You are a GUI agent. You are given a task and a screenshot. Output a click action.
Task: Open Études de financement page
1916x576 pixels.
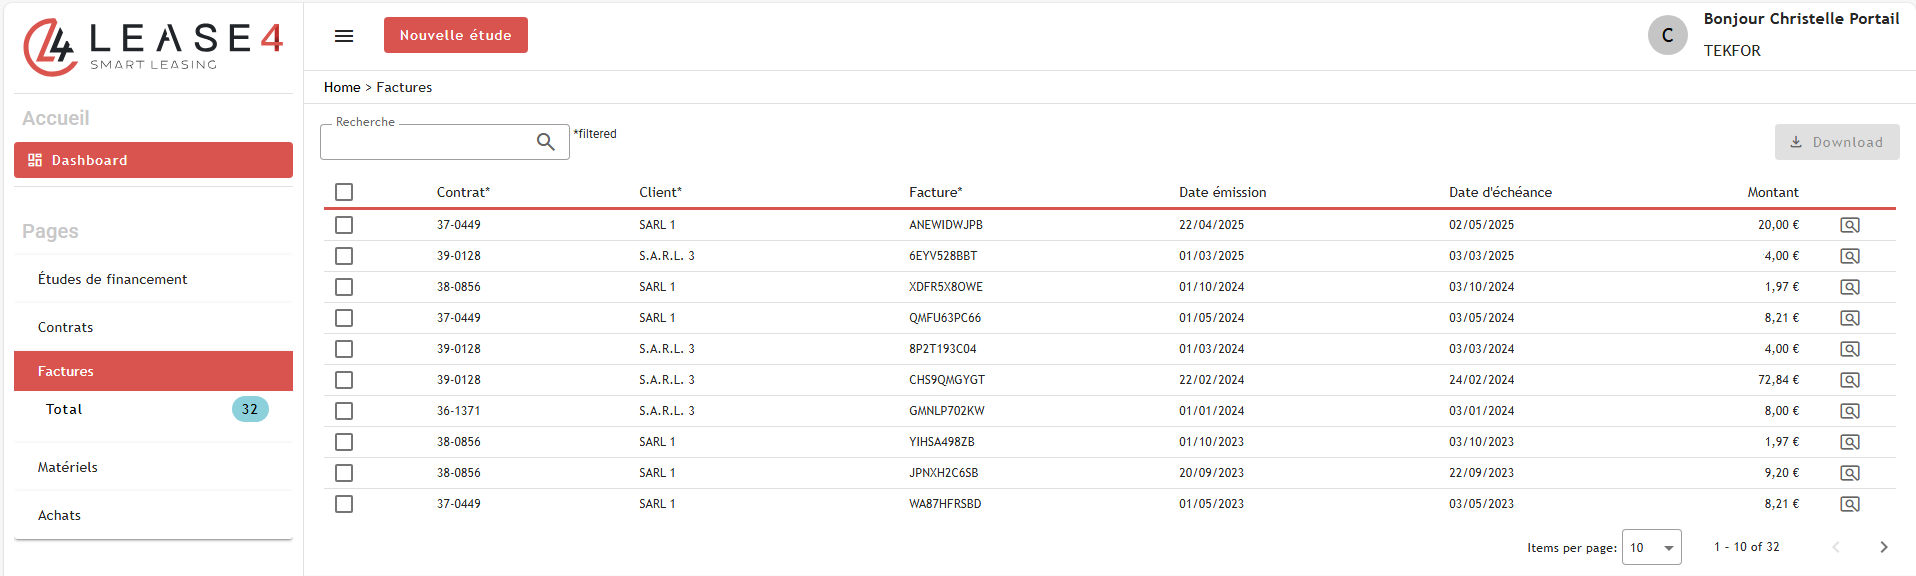tap(113, 279)
